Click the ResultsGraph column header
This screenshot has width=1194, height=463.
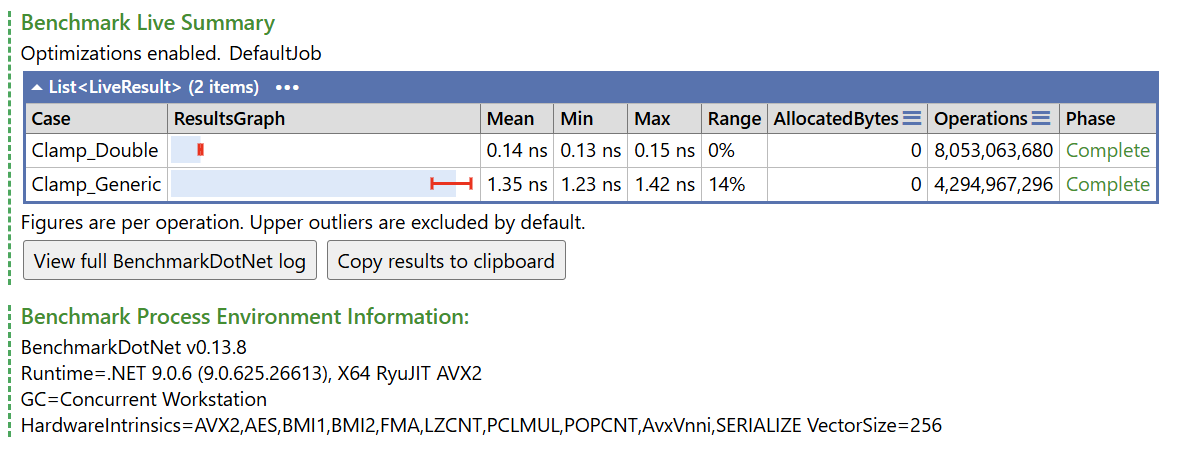229,119
